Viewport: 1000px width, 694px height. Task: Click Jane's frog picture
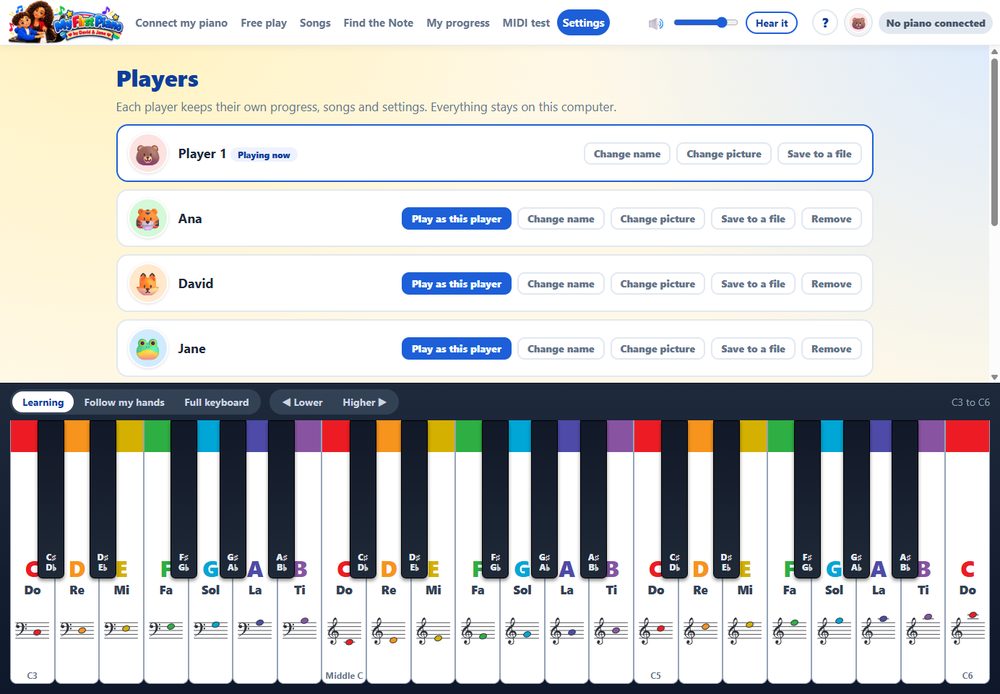pos(148,349)
